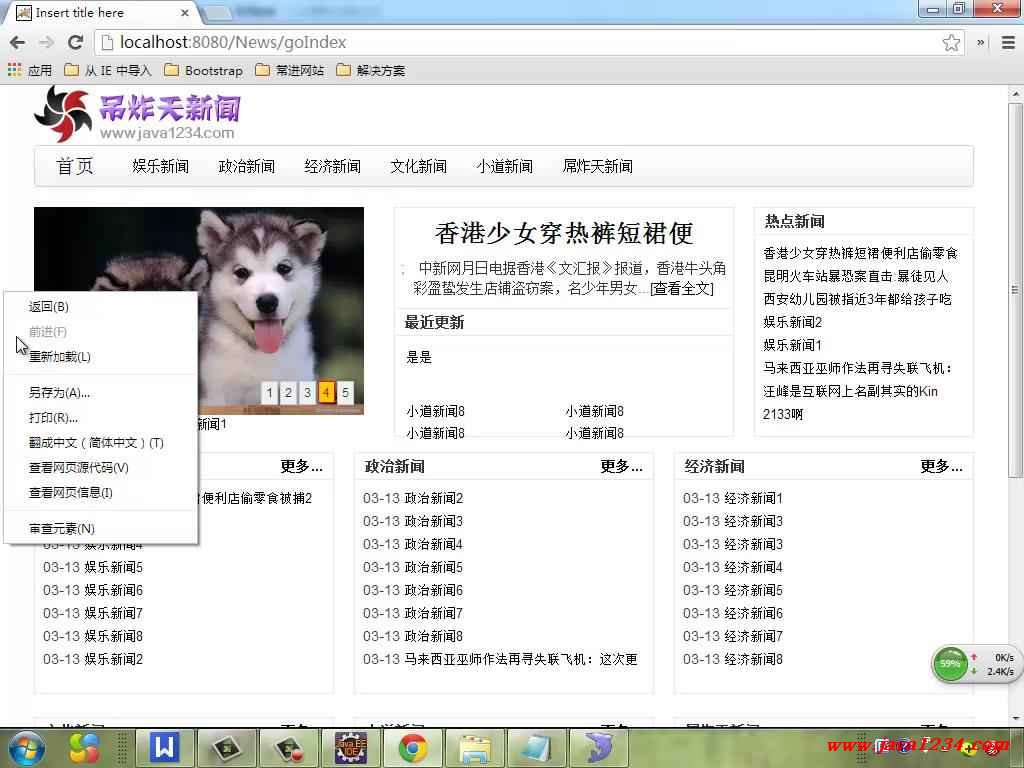Reload the page with the refresh icon
1024x768 pixels.
(x=76, y=42)
